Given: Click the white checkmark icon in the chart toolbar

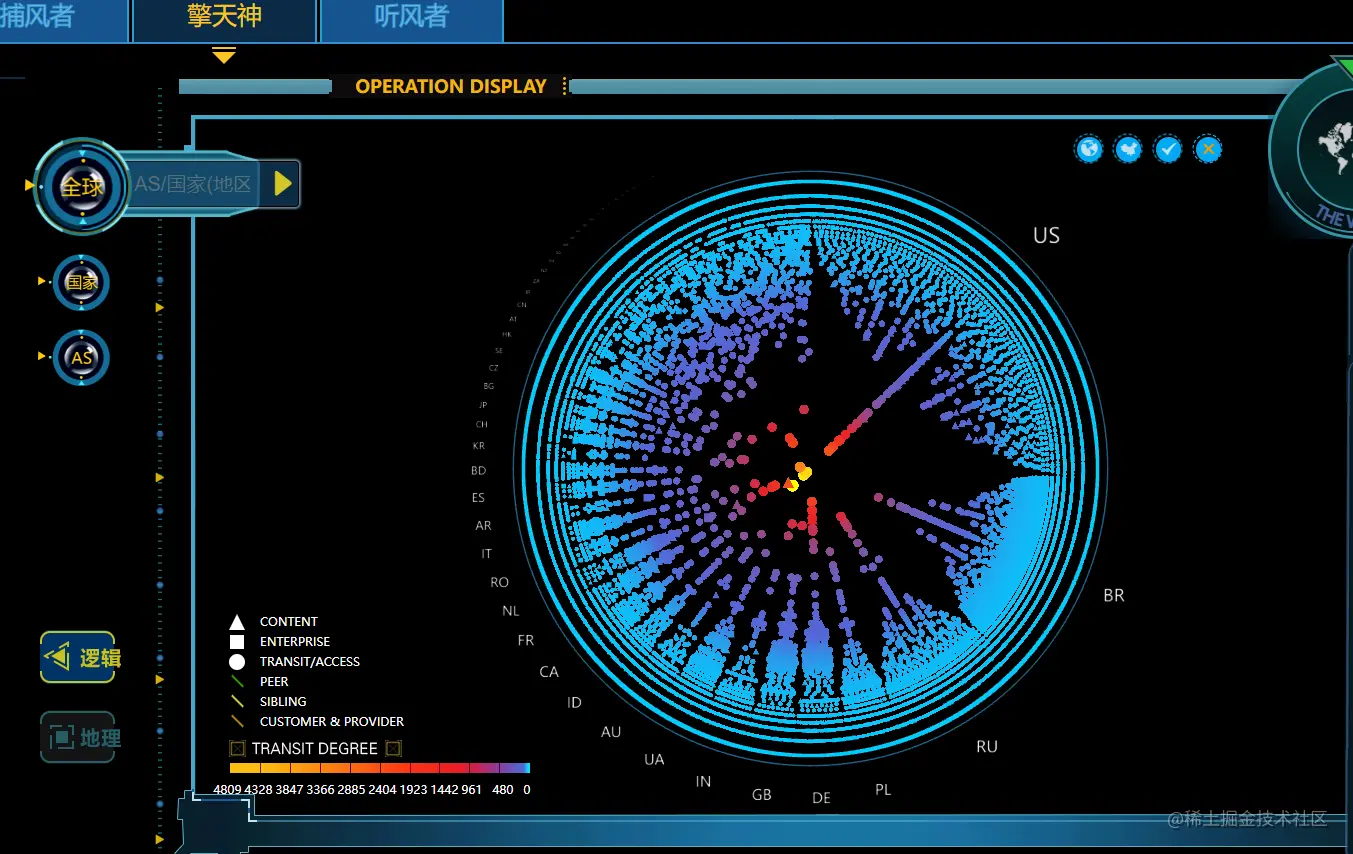Looking at the screenshot, I should [1168, 149].
